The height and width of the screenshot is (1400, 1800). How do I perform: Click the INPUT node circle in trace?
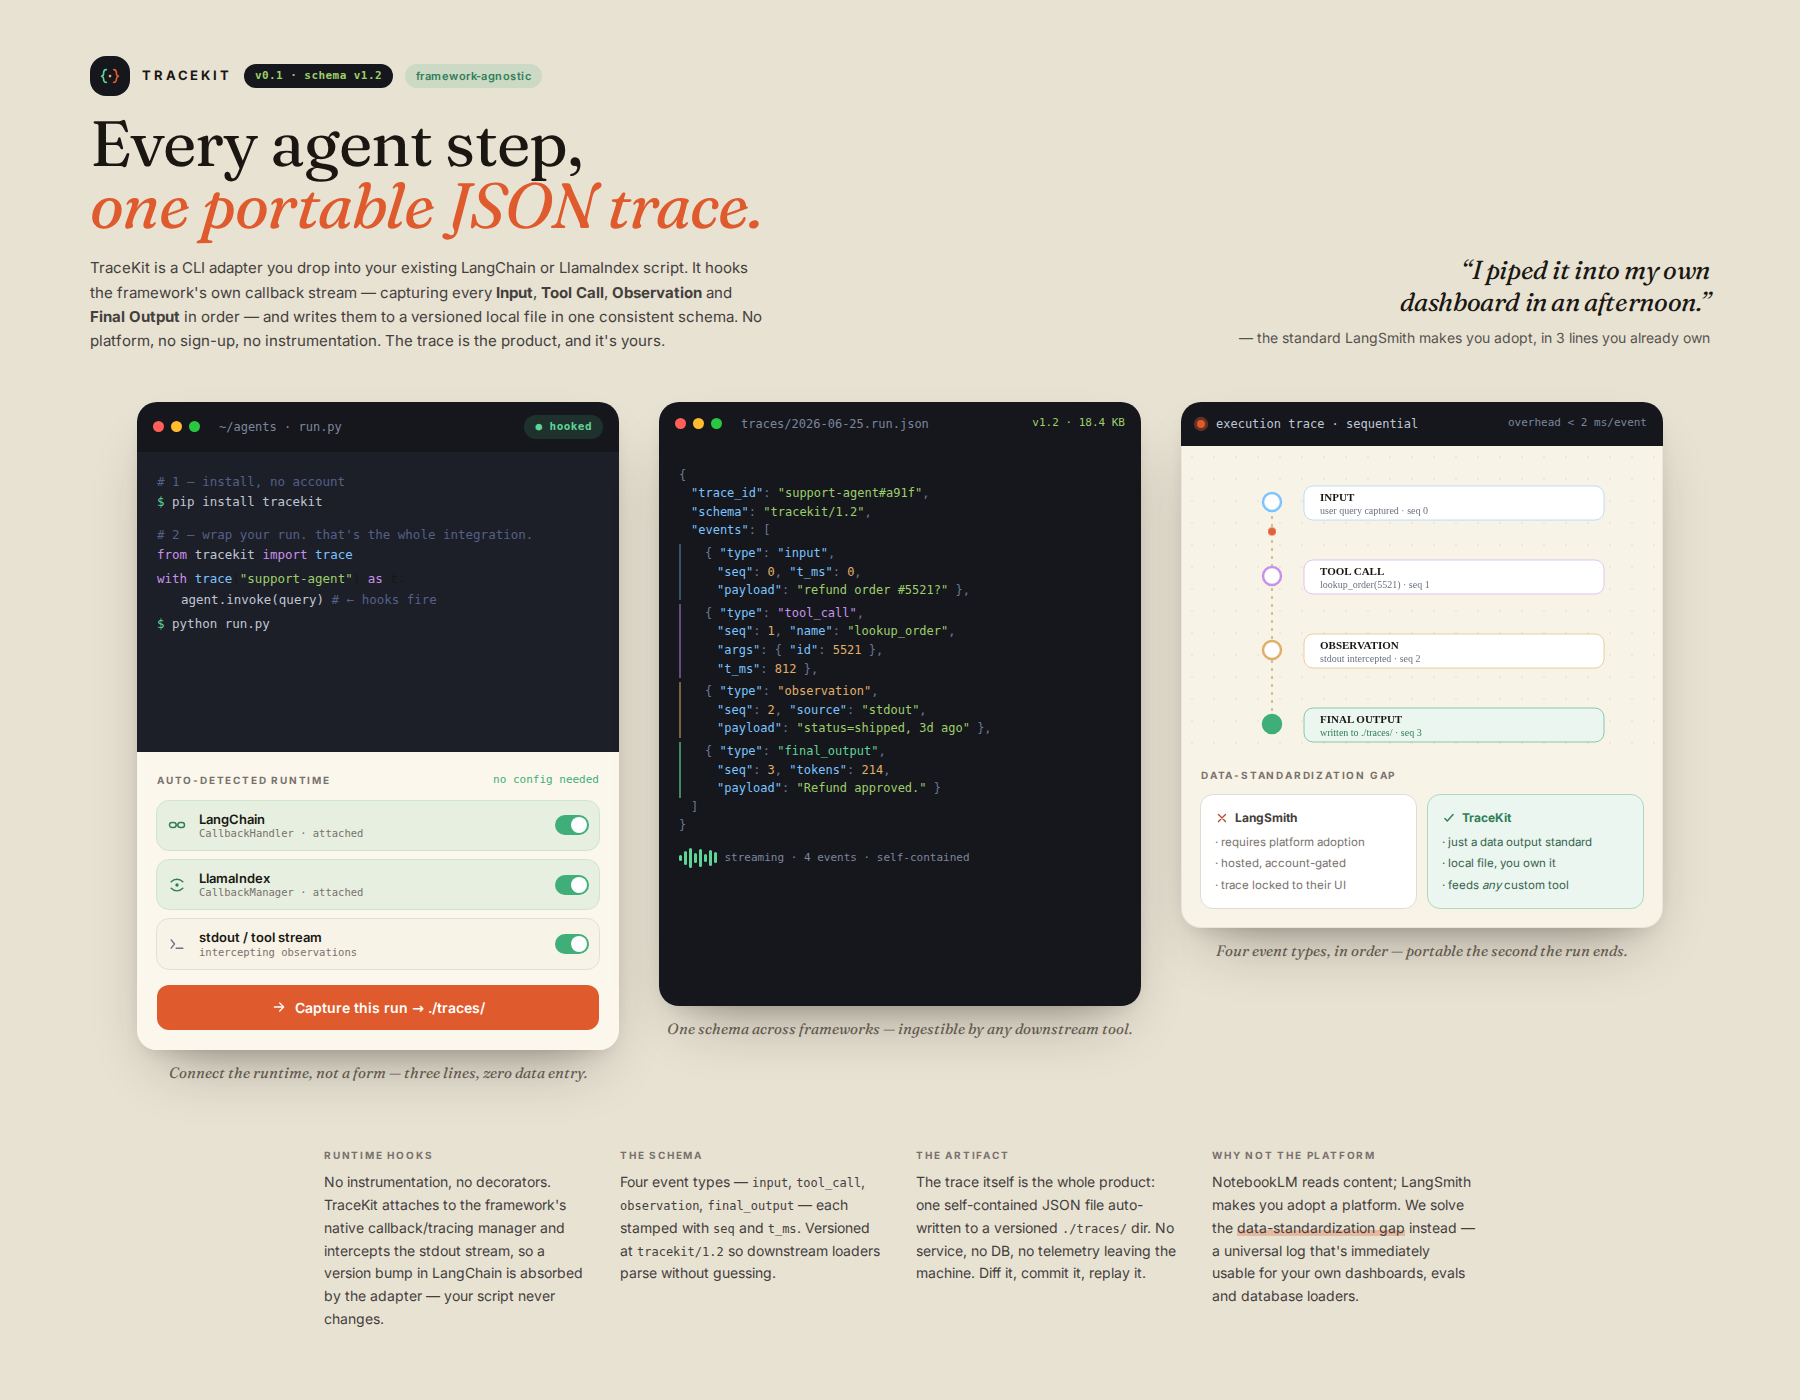point(1272,502)
